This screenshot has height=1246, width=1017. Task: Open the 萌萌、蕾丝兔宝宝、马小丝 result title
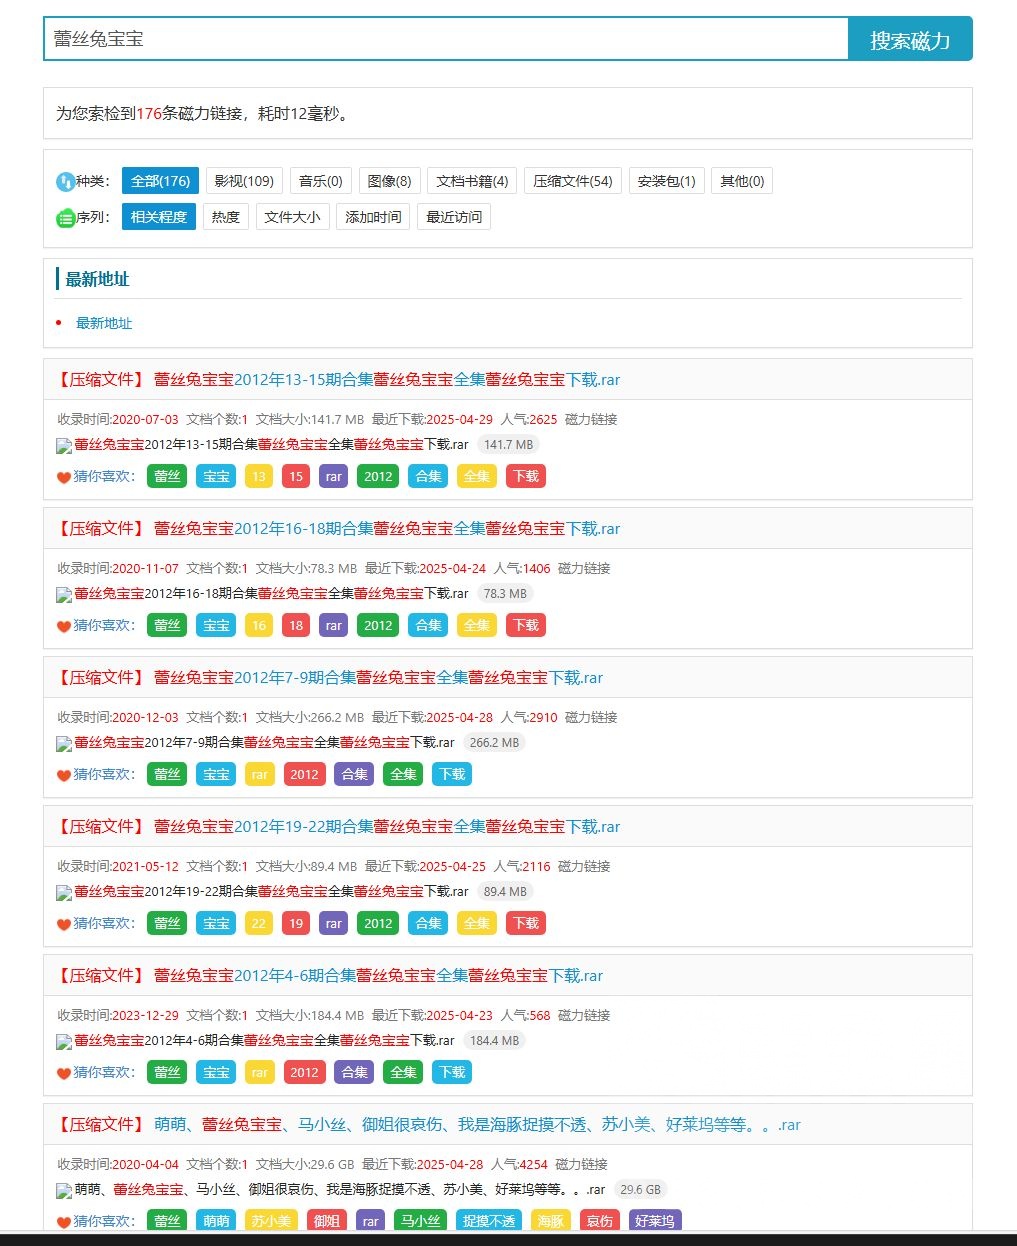pyautogui.click(x=477, y=1125)
